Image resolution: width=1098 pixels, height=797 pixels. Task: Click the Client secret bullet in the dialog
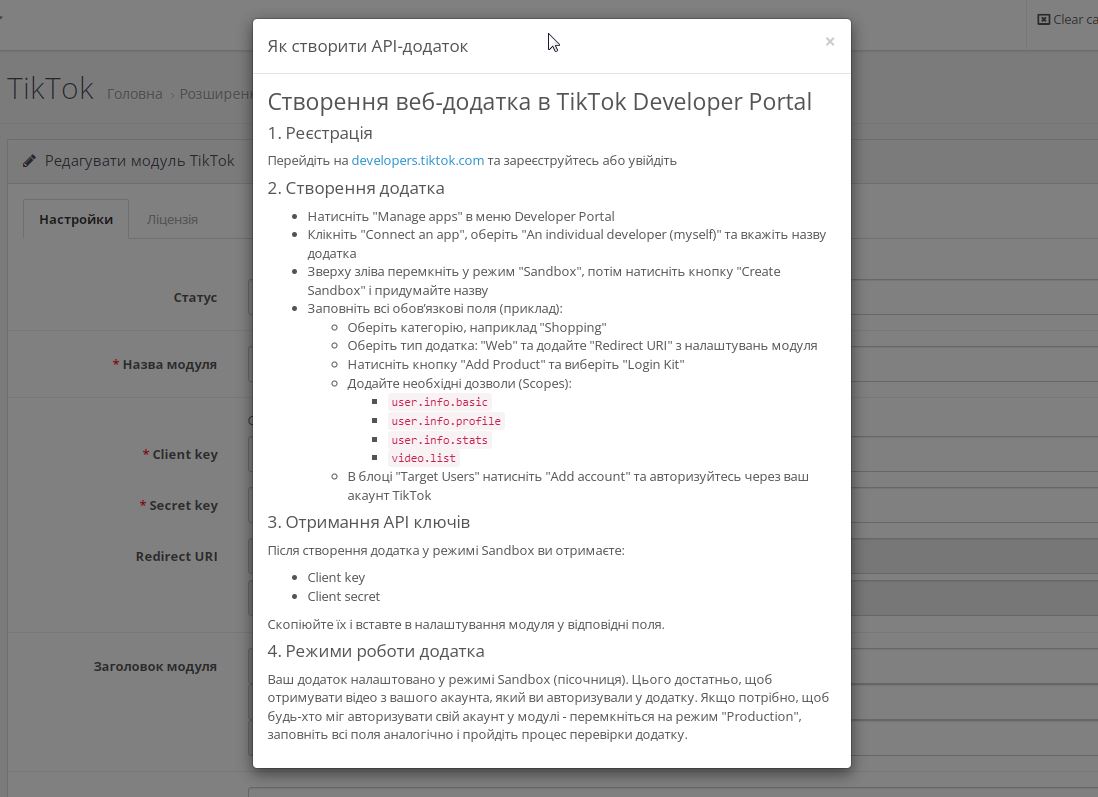(344, 596)
